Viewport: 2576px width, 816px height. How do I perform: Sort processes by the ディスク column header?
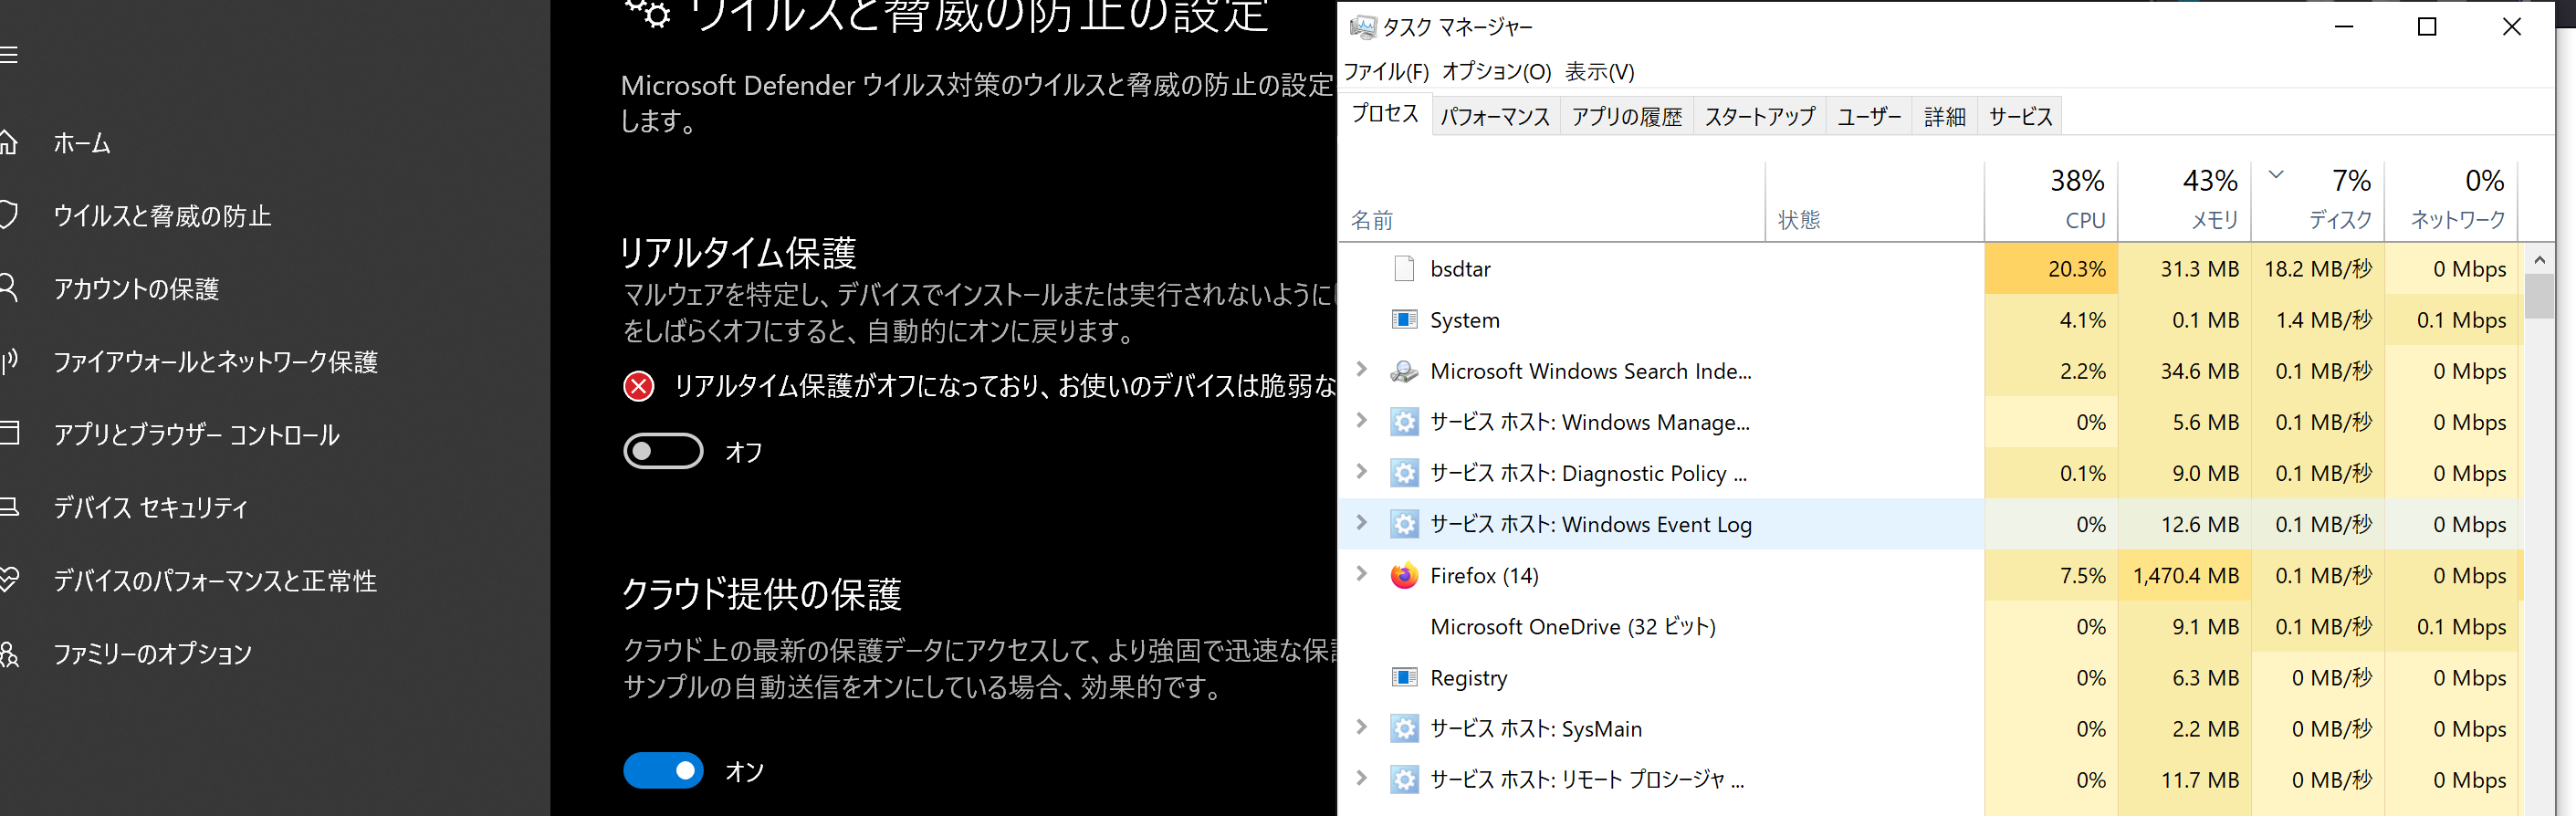[2318, 200]
